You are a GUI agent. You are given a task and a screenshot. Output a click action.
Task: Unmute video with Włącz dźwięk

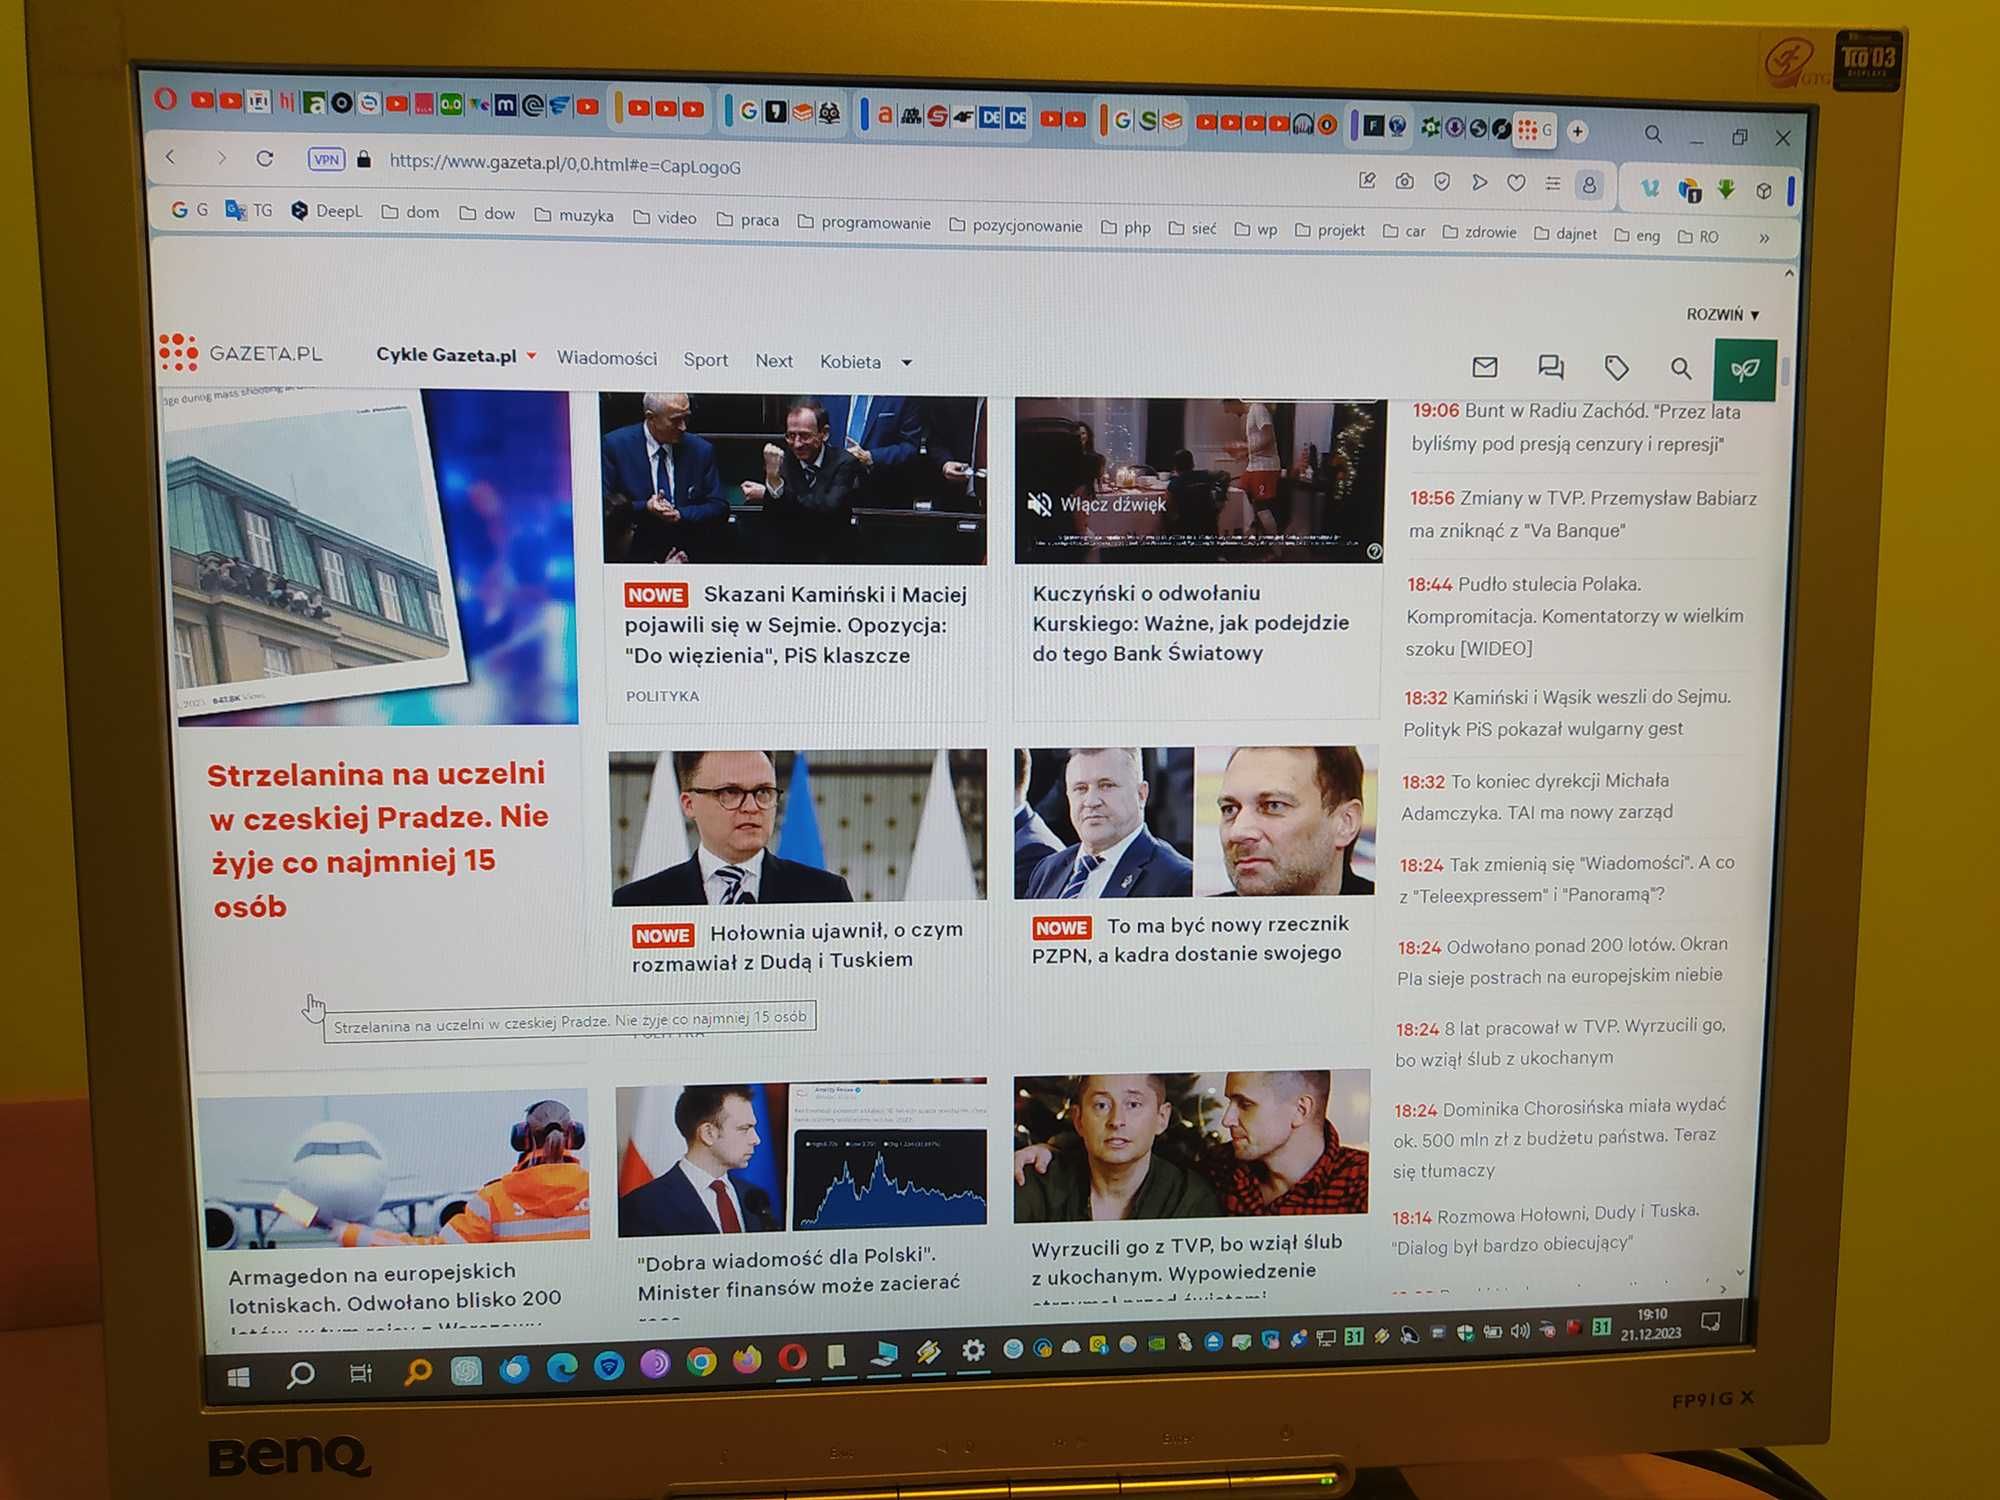point(1097,504)
